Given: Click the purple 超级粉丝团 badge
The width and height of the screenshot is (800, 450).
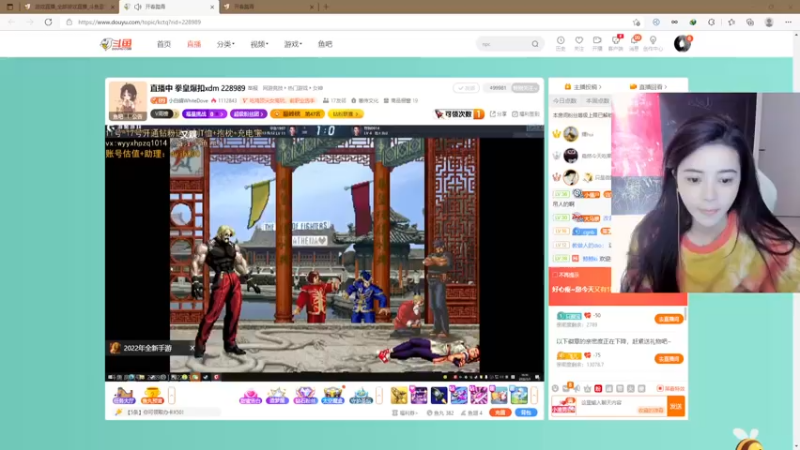Looking at the screenshot, I should [x=248, y=114].
